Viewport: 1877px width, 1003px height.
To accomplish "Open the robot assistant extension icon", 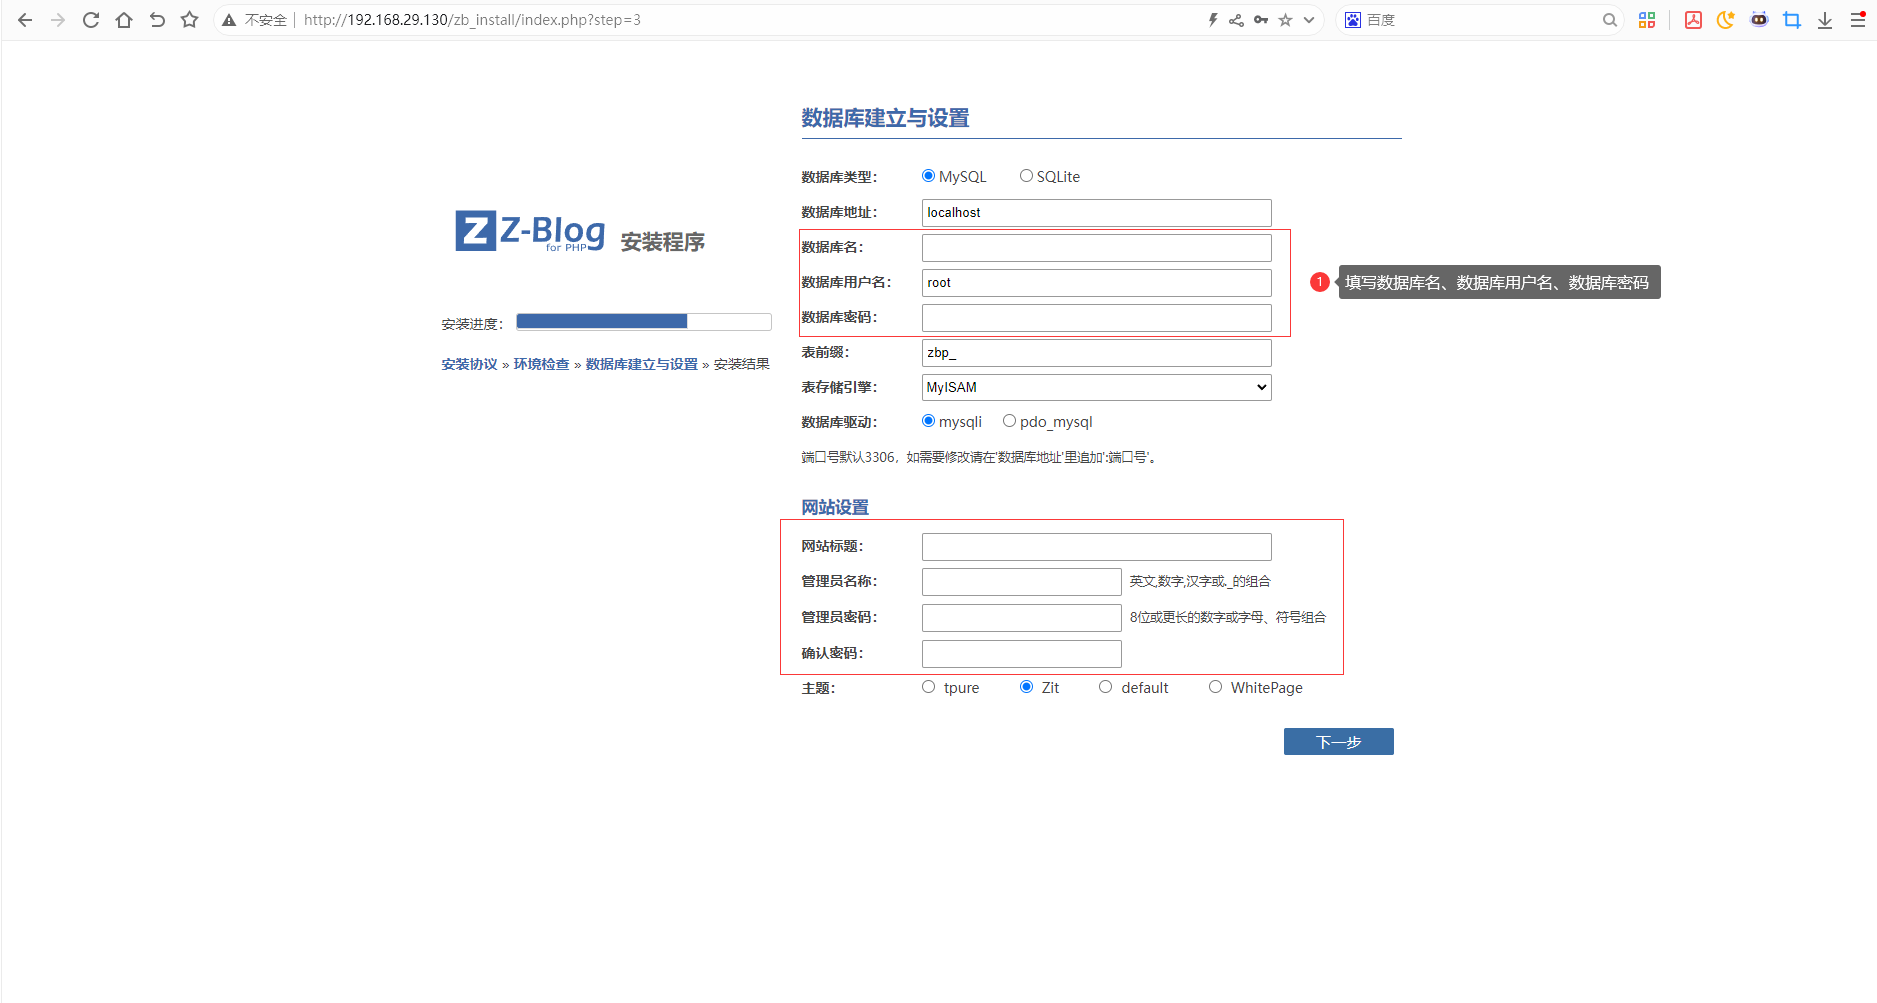I will 1759,20.
